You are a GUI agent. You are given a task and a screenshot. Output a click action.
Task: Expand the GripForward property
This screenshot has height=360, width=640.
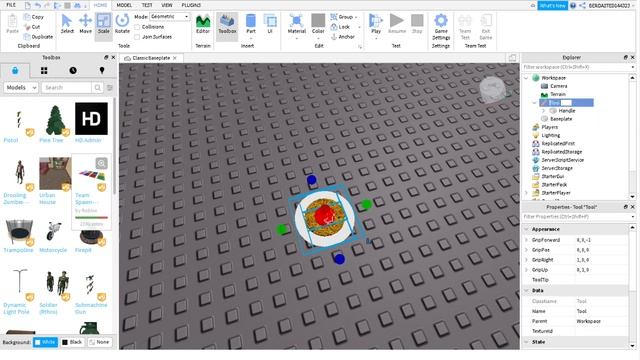coord(526,240)
